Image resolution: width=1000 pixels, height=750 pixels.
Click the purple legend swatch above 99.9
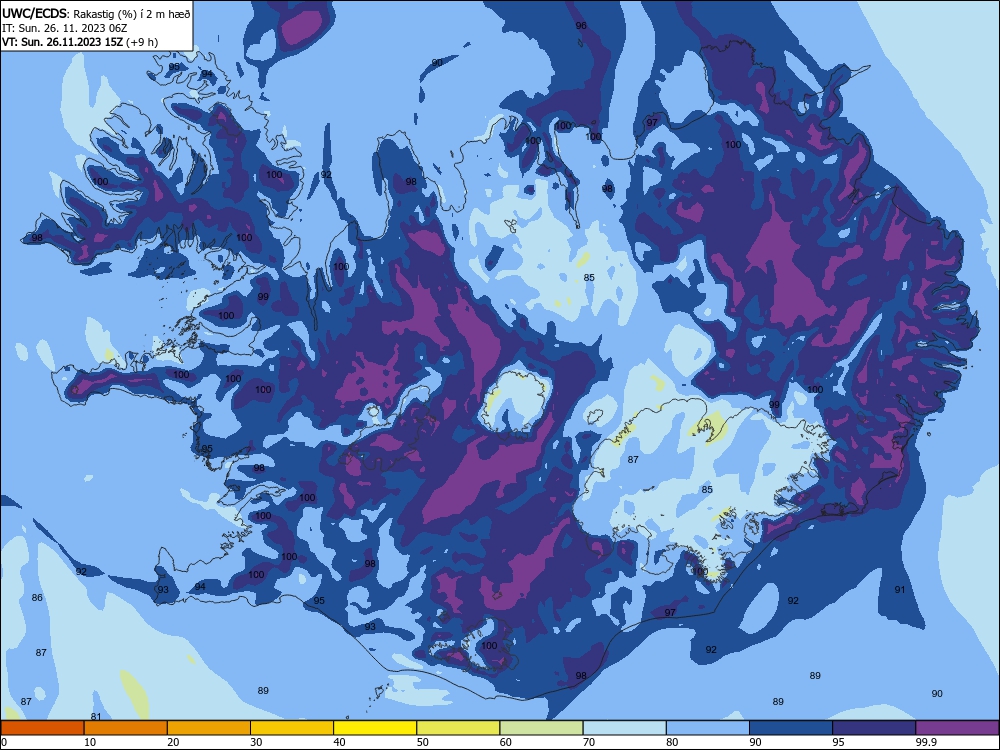click(957, 728)
